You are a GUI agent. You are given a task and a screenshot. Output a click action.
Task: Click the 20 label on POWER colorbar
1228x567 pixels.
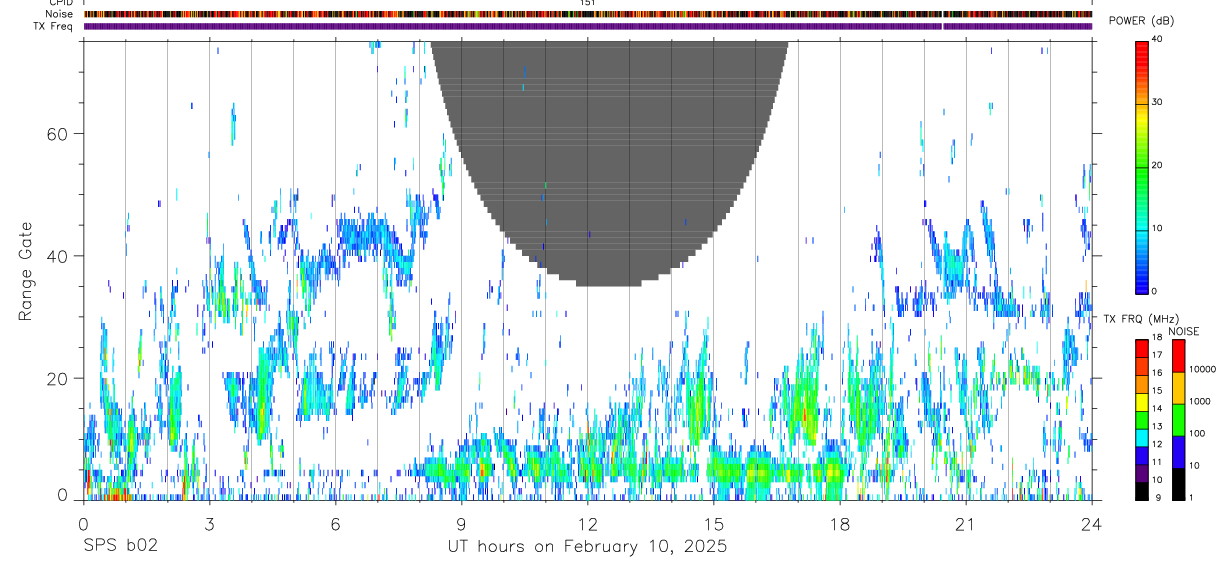[1157, 165]
